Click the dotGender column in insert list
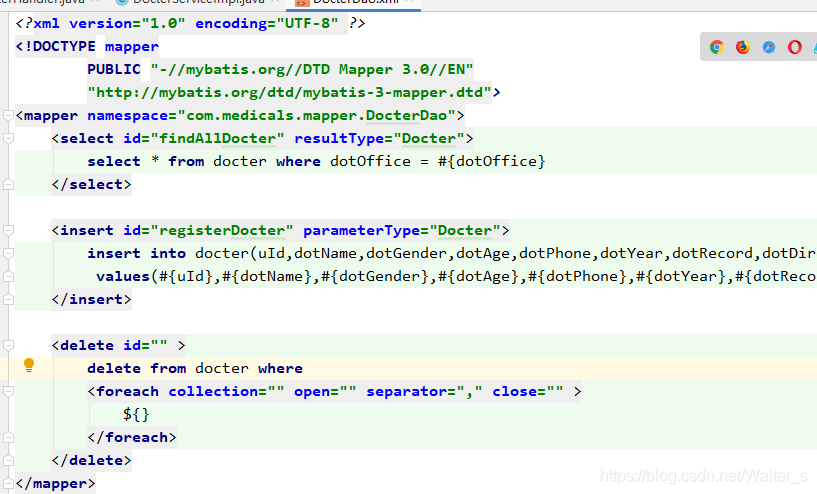 click(406, 254)
